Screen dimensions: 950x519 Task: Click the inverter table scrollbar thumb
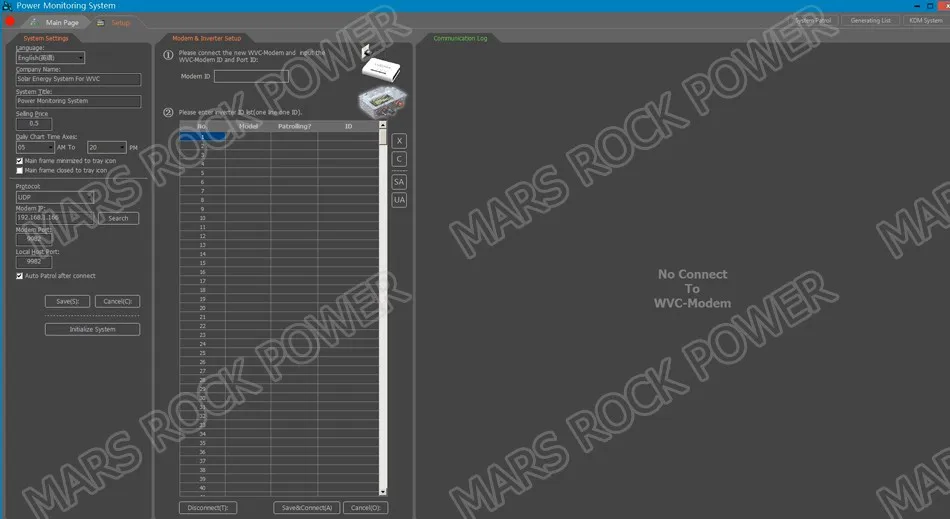(382, 137)
